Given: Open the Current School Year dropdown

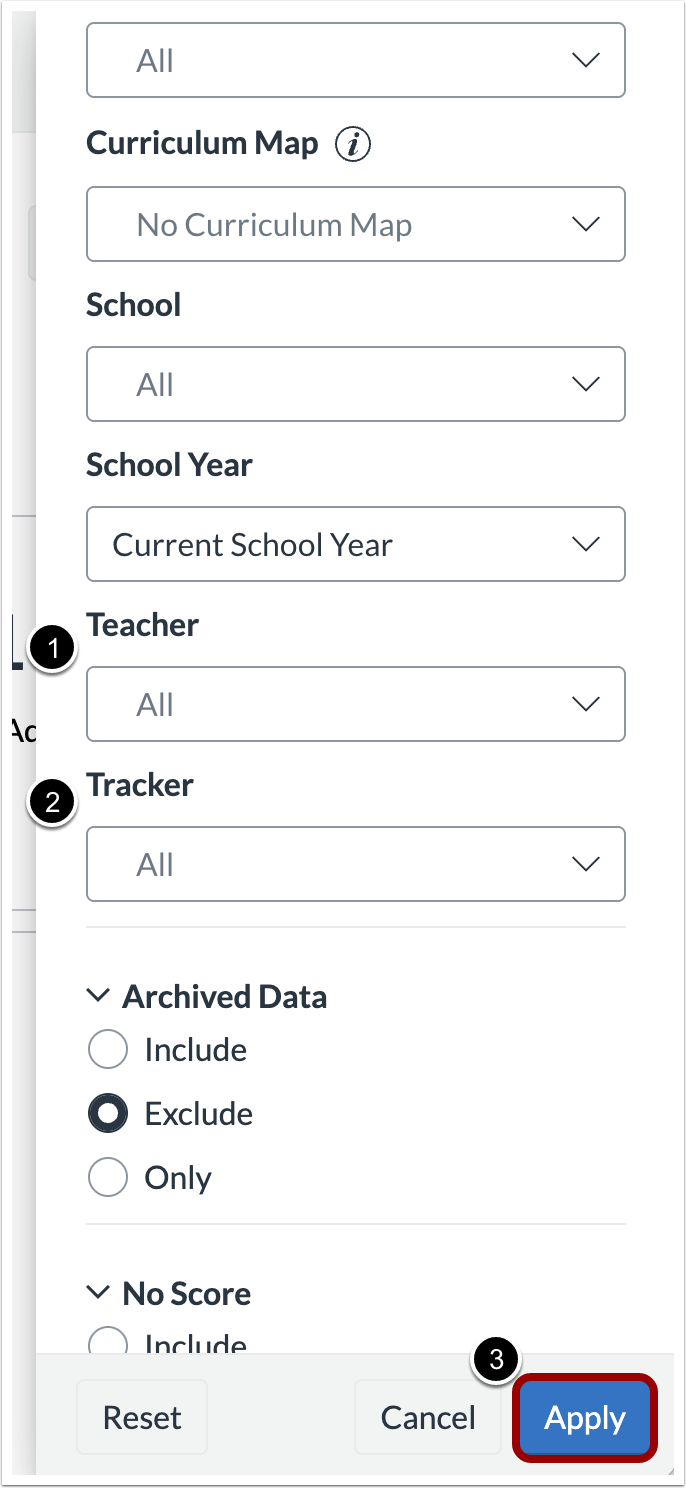Looking at the screenshot, I should point(356,544).
